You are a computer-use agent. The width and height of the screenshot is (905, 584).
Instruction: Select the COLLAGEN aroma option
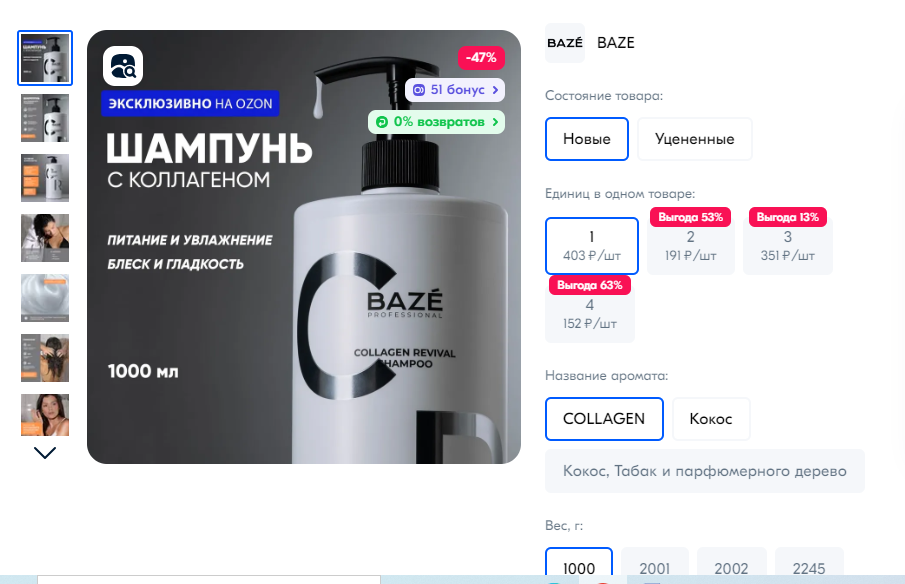click(x=604, y=419)
